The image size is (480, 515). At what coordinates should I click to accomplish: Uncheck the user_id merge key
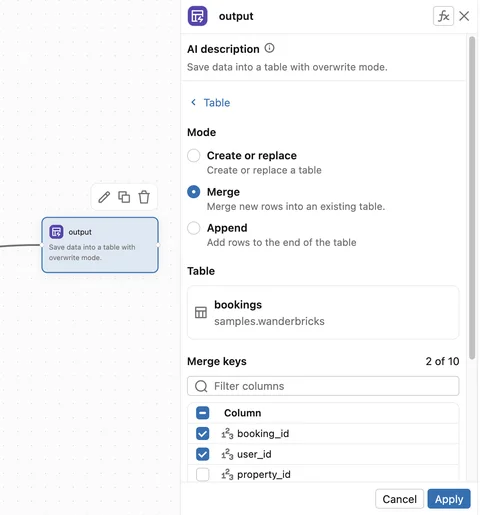[203, 454]
